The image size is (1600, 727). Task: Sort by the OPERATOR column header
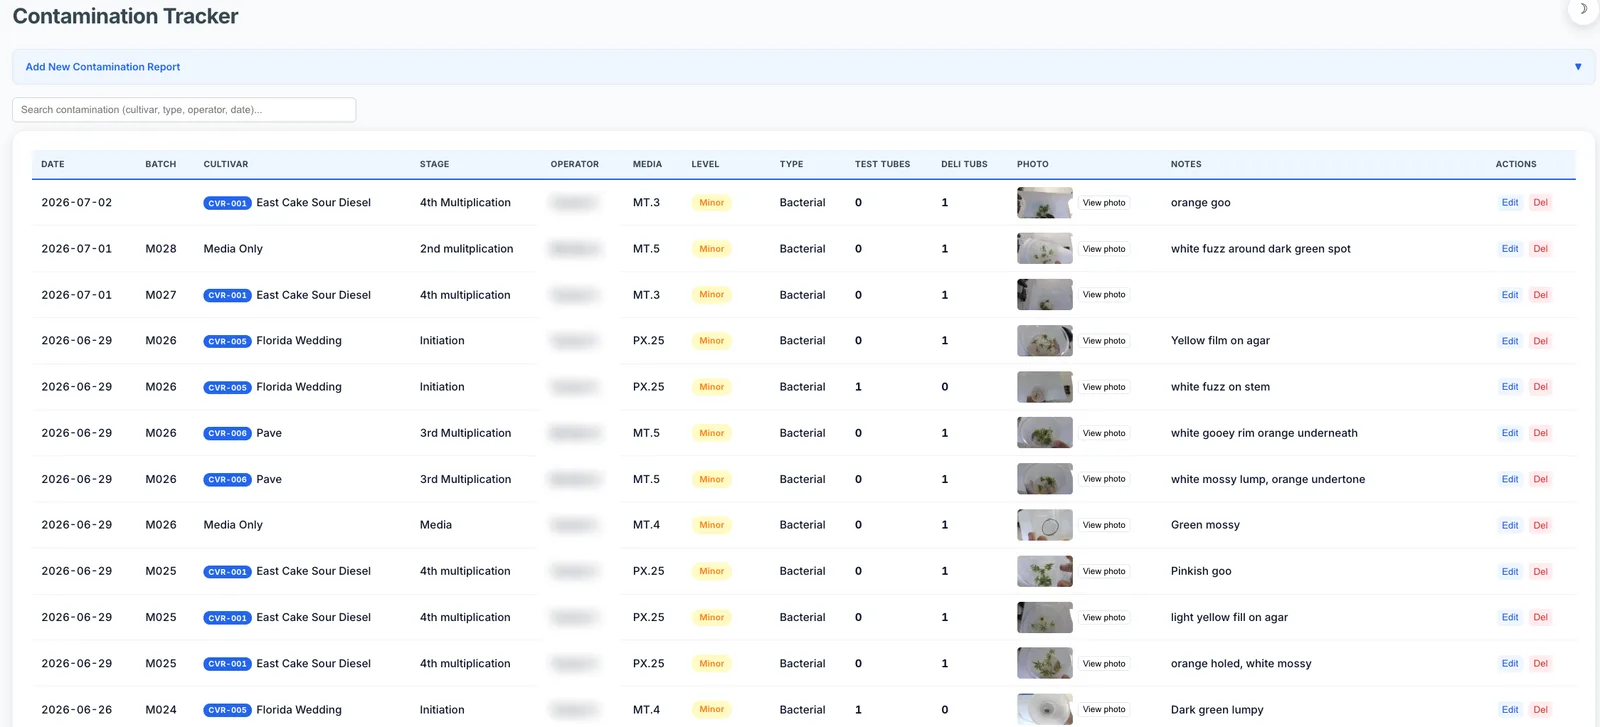[575, 164]
